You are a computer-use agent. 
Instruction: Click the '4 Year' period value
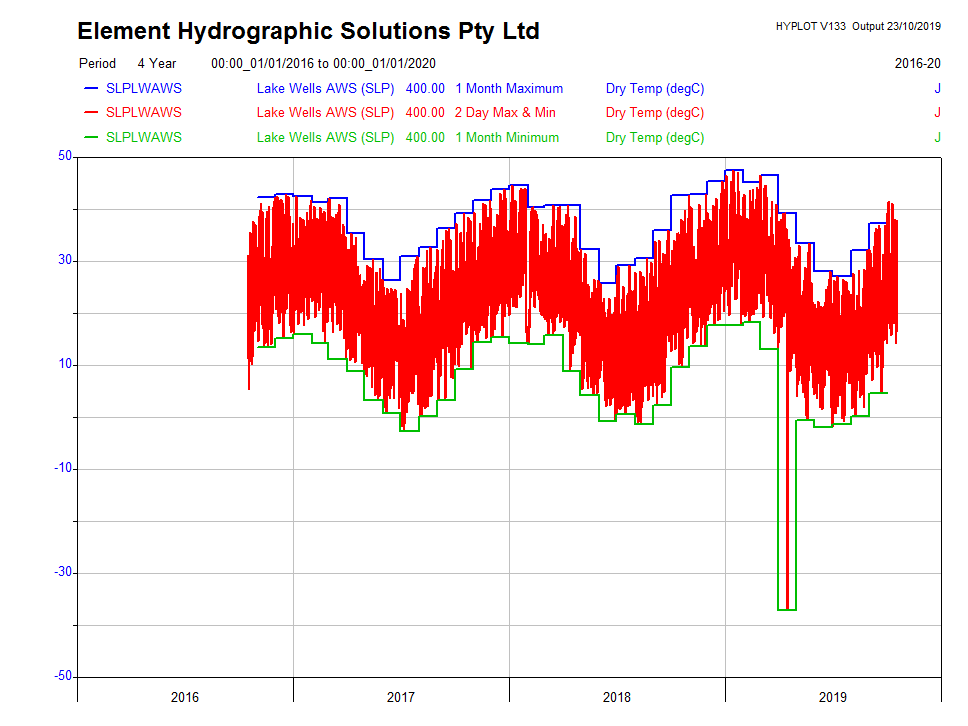click(157, 63)
